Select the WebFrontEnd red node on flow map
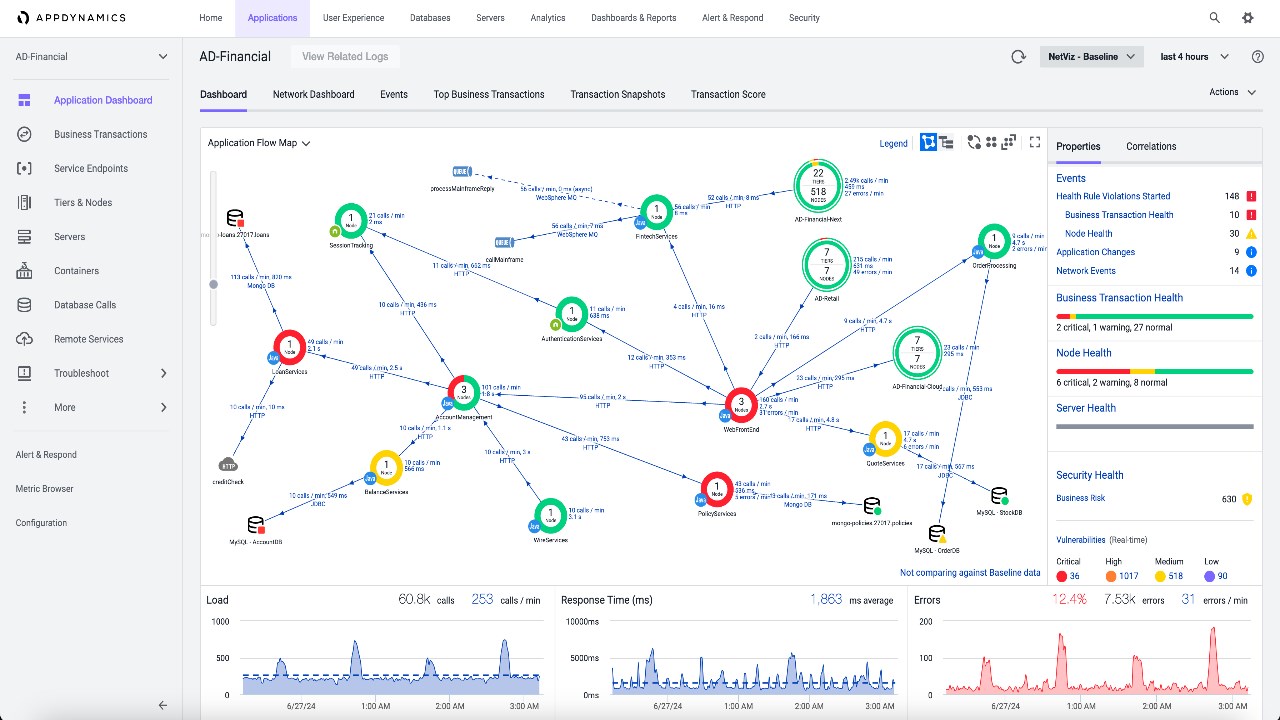The image size is (1280, 720). [741, 405]
